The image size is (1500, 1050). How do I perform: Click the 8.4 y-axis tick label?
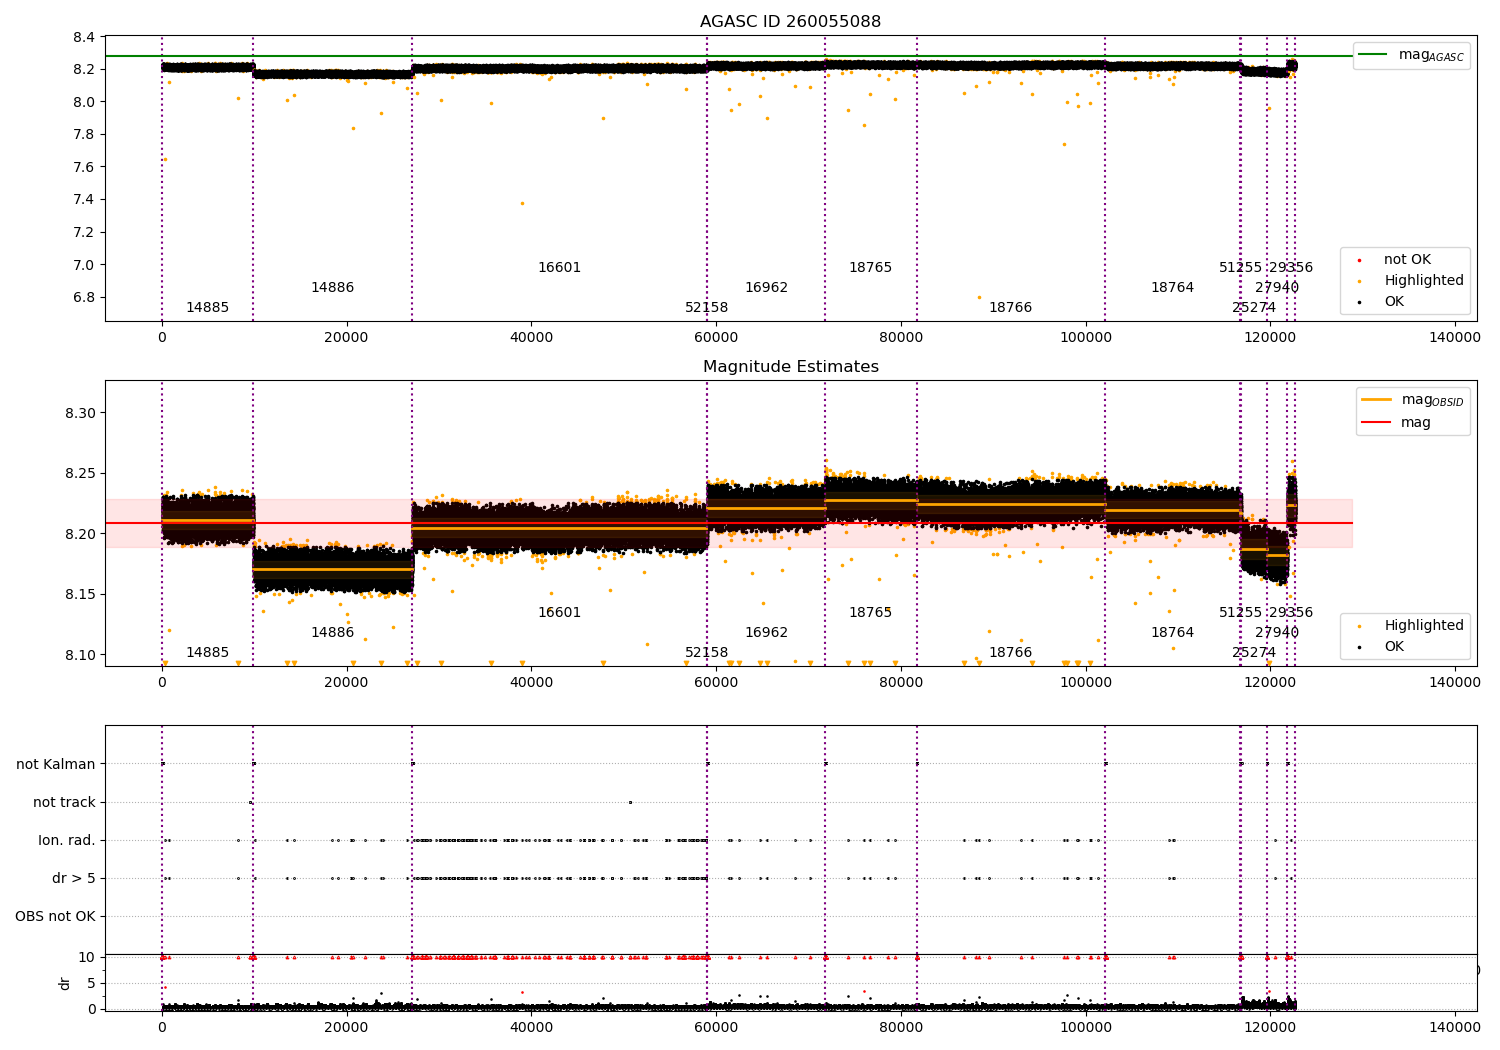click(85, 38)
